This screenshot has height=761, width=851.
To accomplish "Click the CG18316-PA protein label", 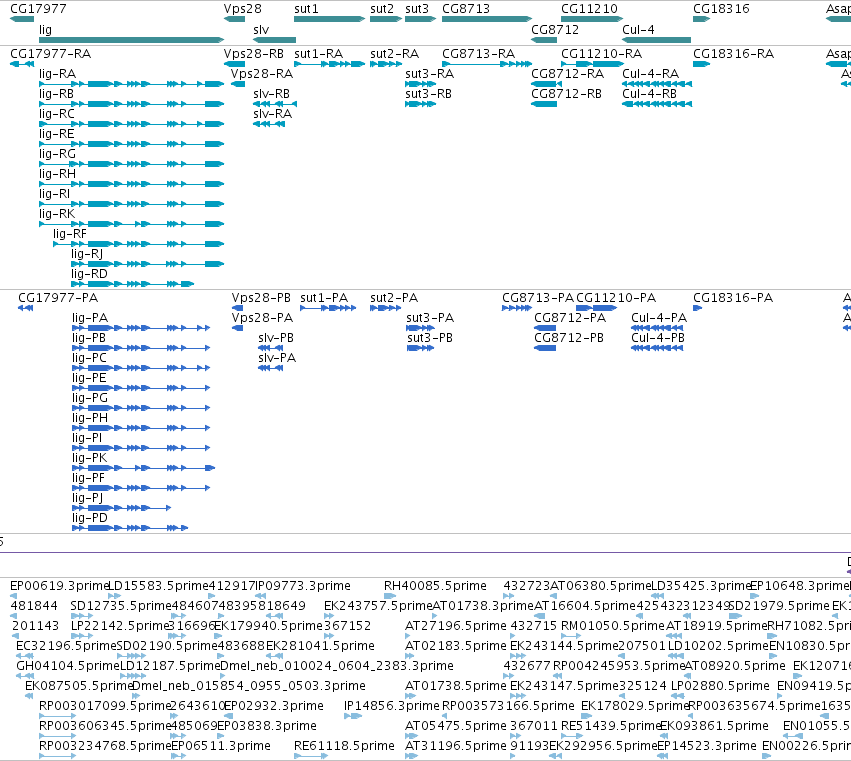I will point(733,298).
